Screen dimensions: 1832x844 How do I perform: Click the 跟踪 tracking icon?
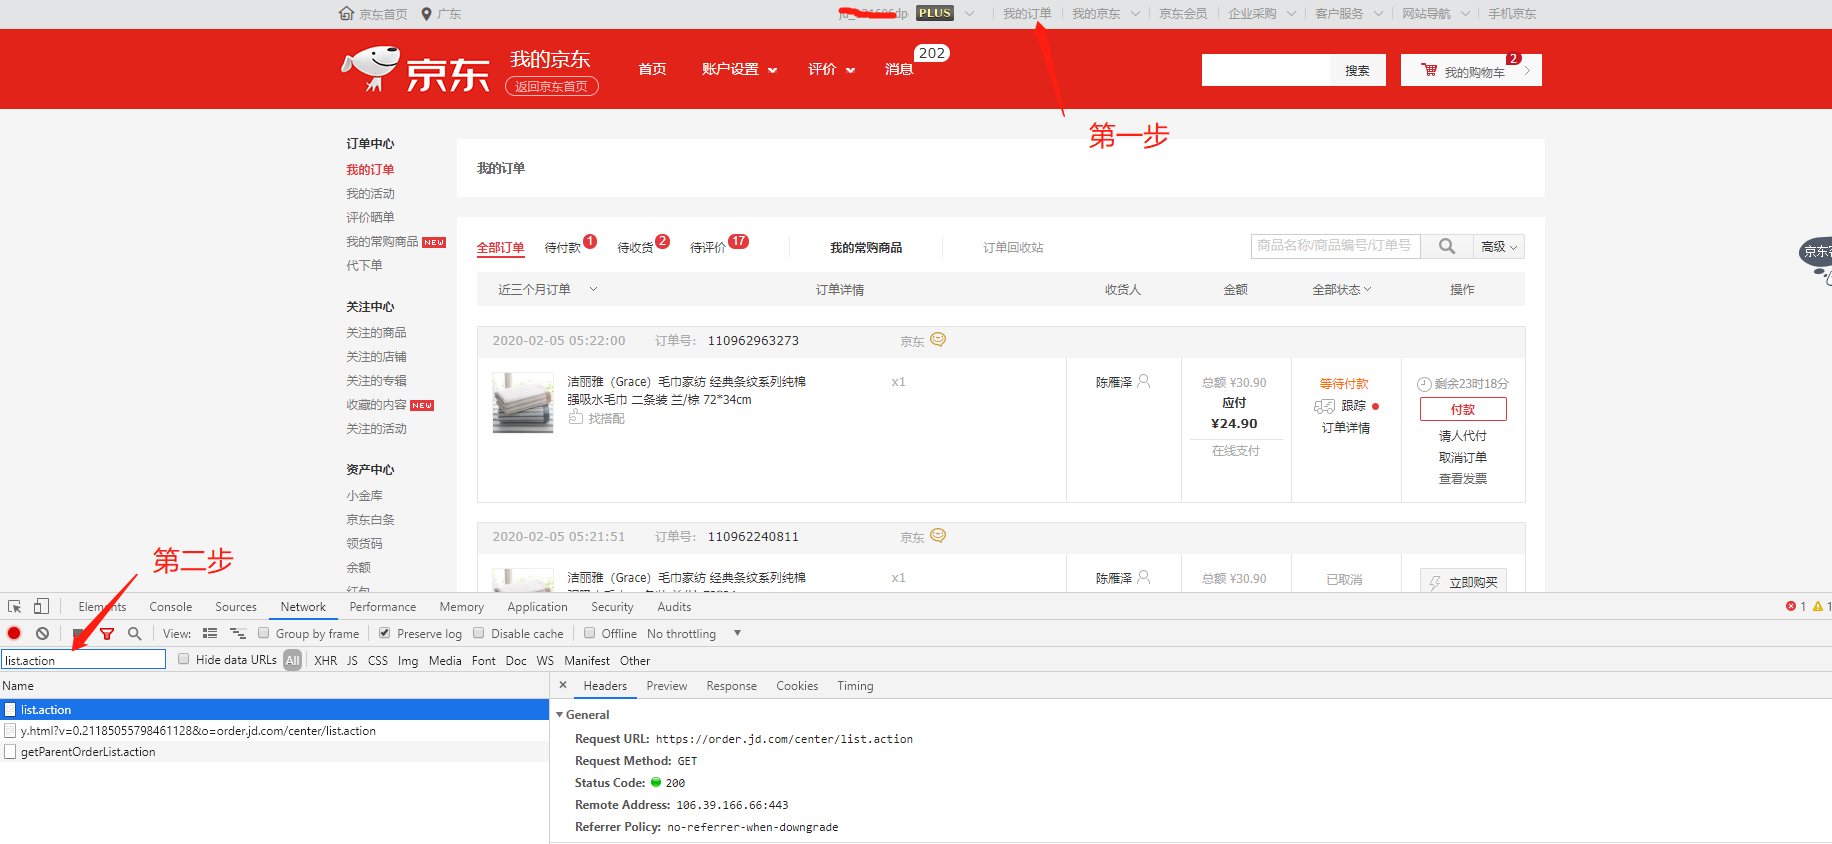point(1324,406)
